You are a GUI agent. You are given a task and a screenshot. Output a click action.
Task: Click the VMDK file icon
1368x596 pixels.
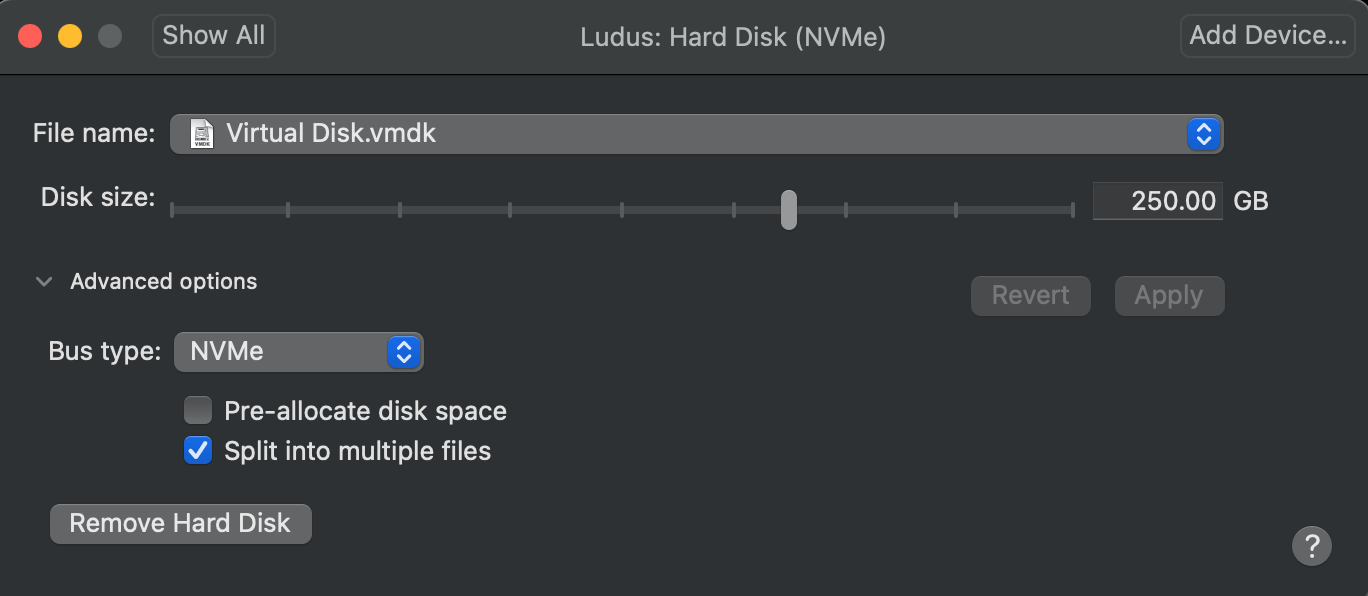click(203, 134)
